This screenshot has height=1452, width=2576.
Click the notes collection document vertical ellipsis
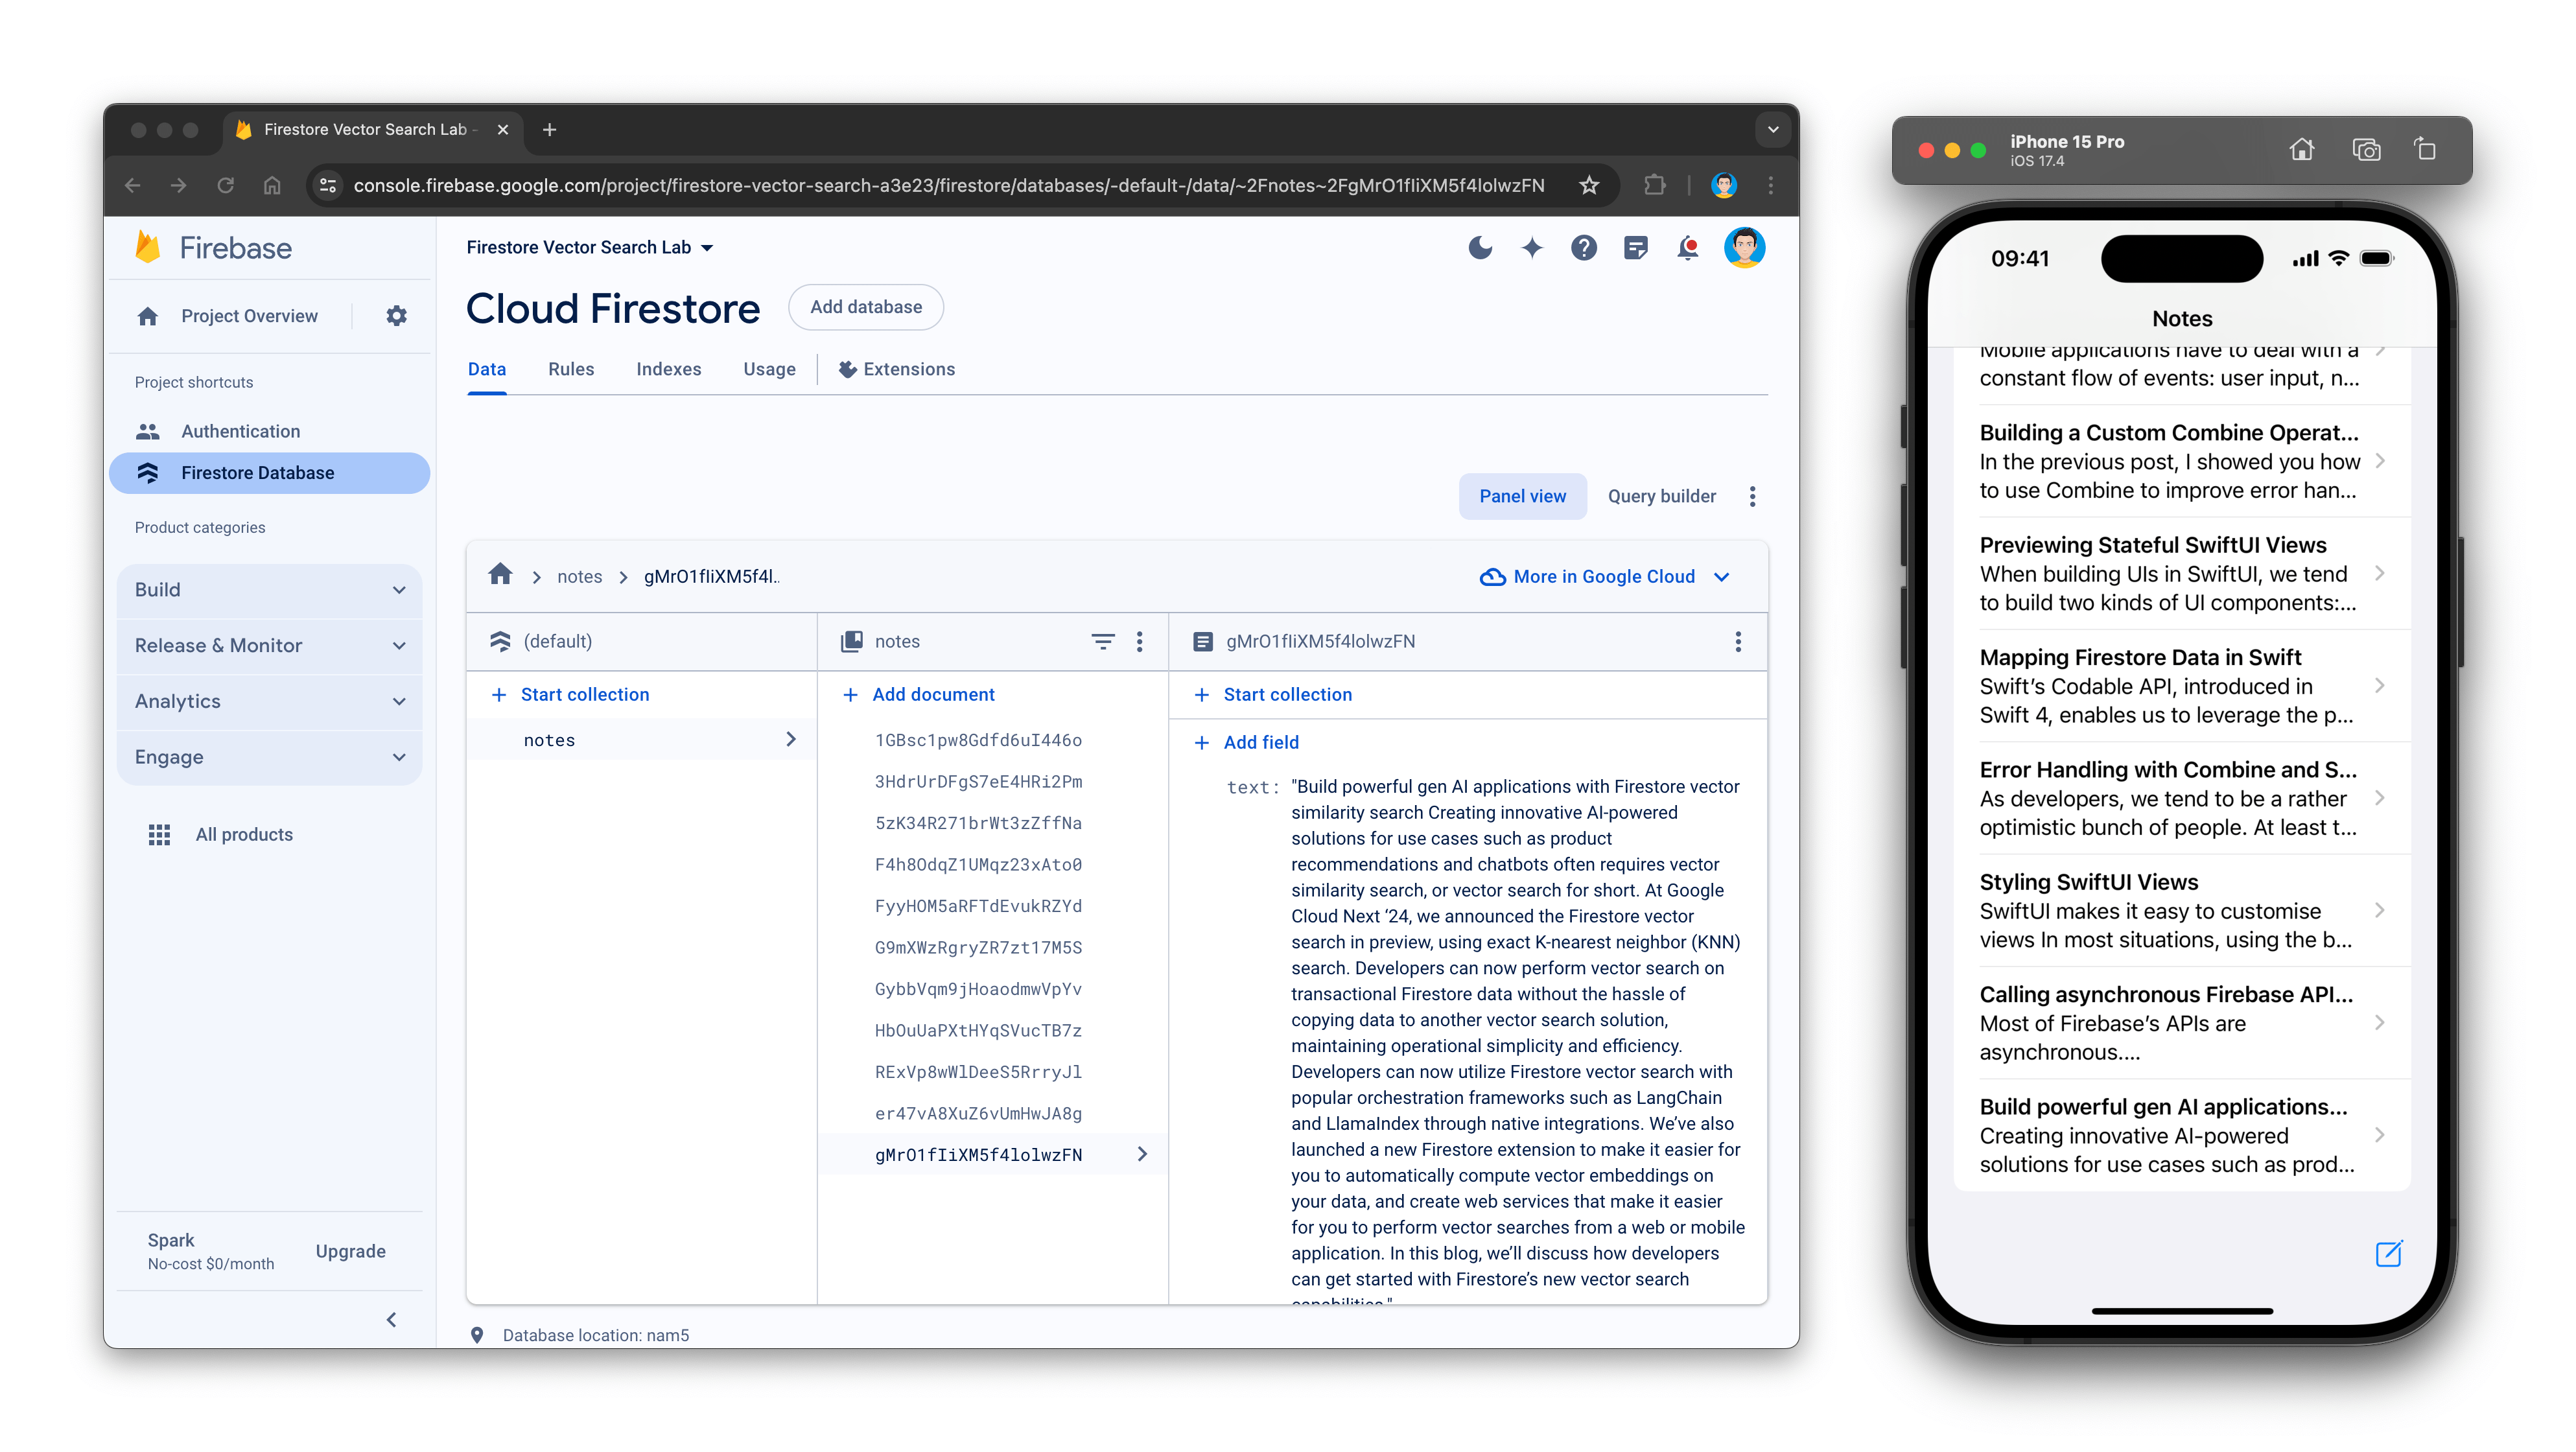pos(1140,640)
